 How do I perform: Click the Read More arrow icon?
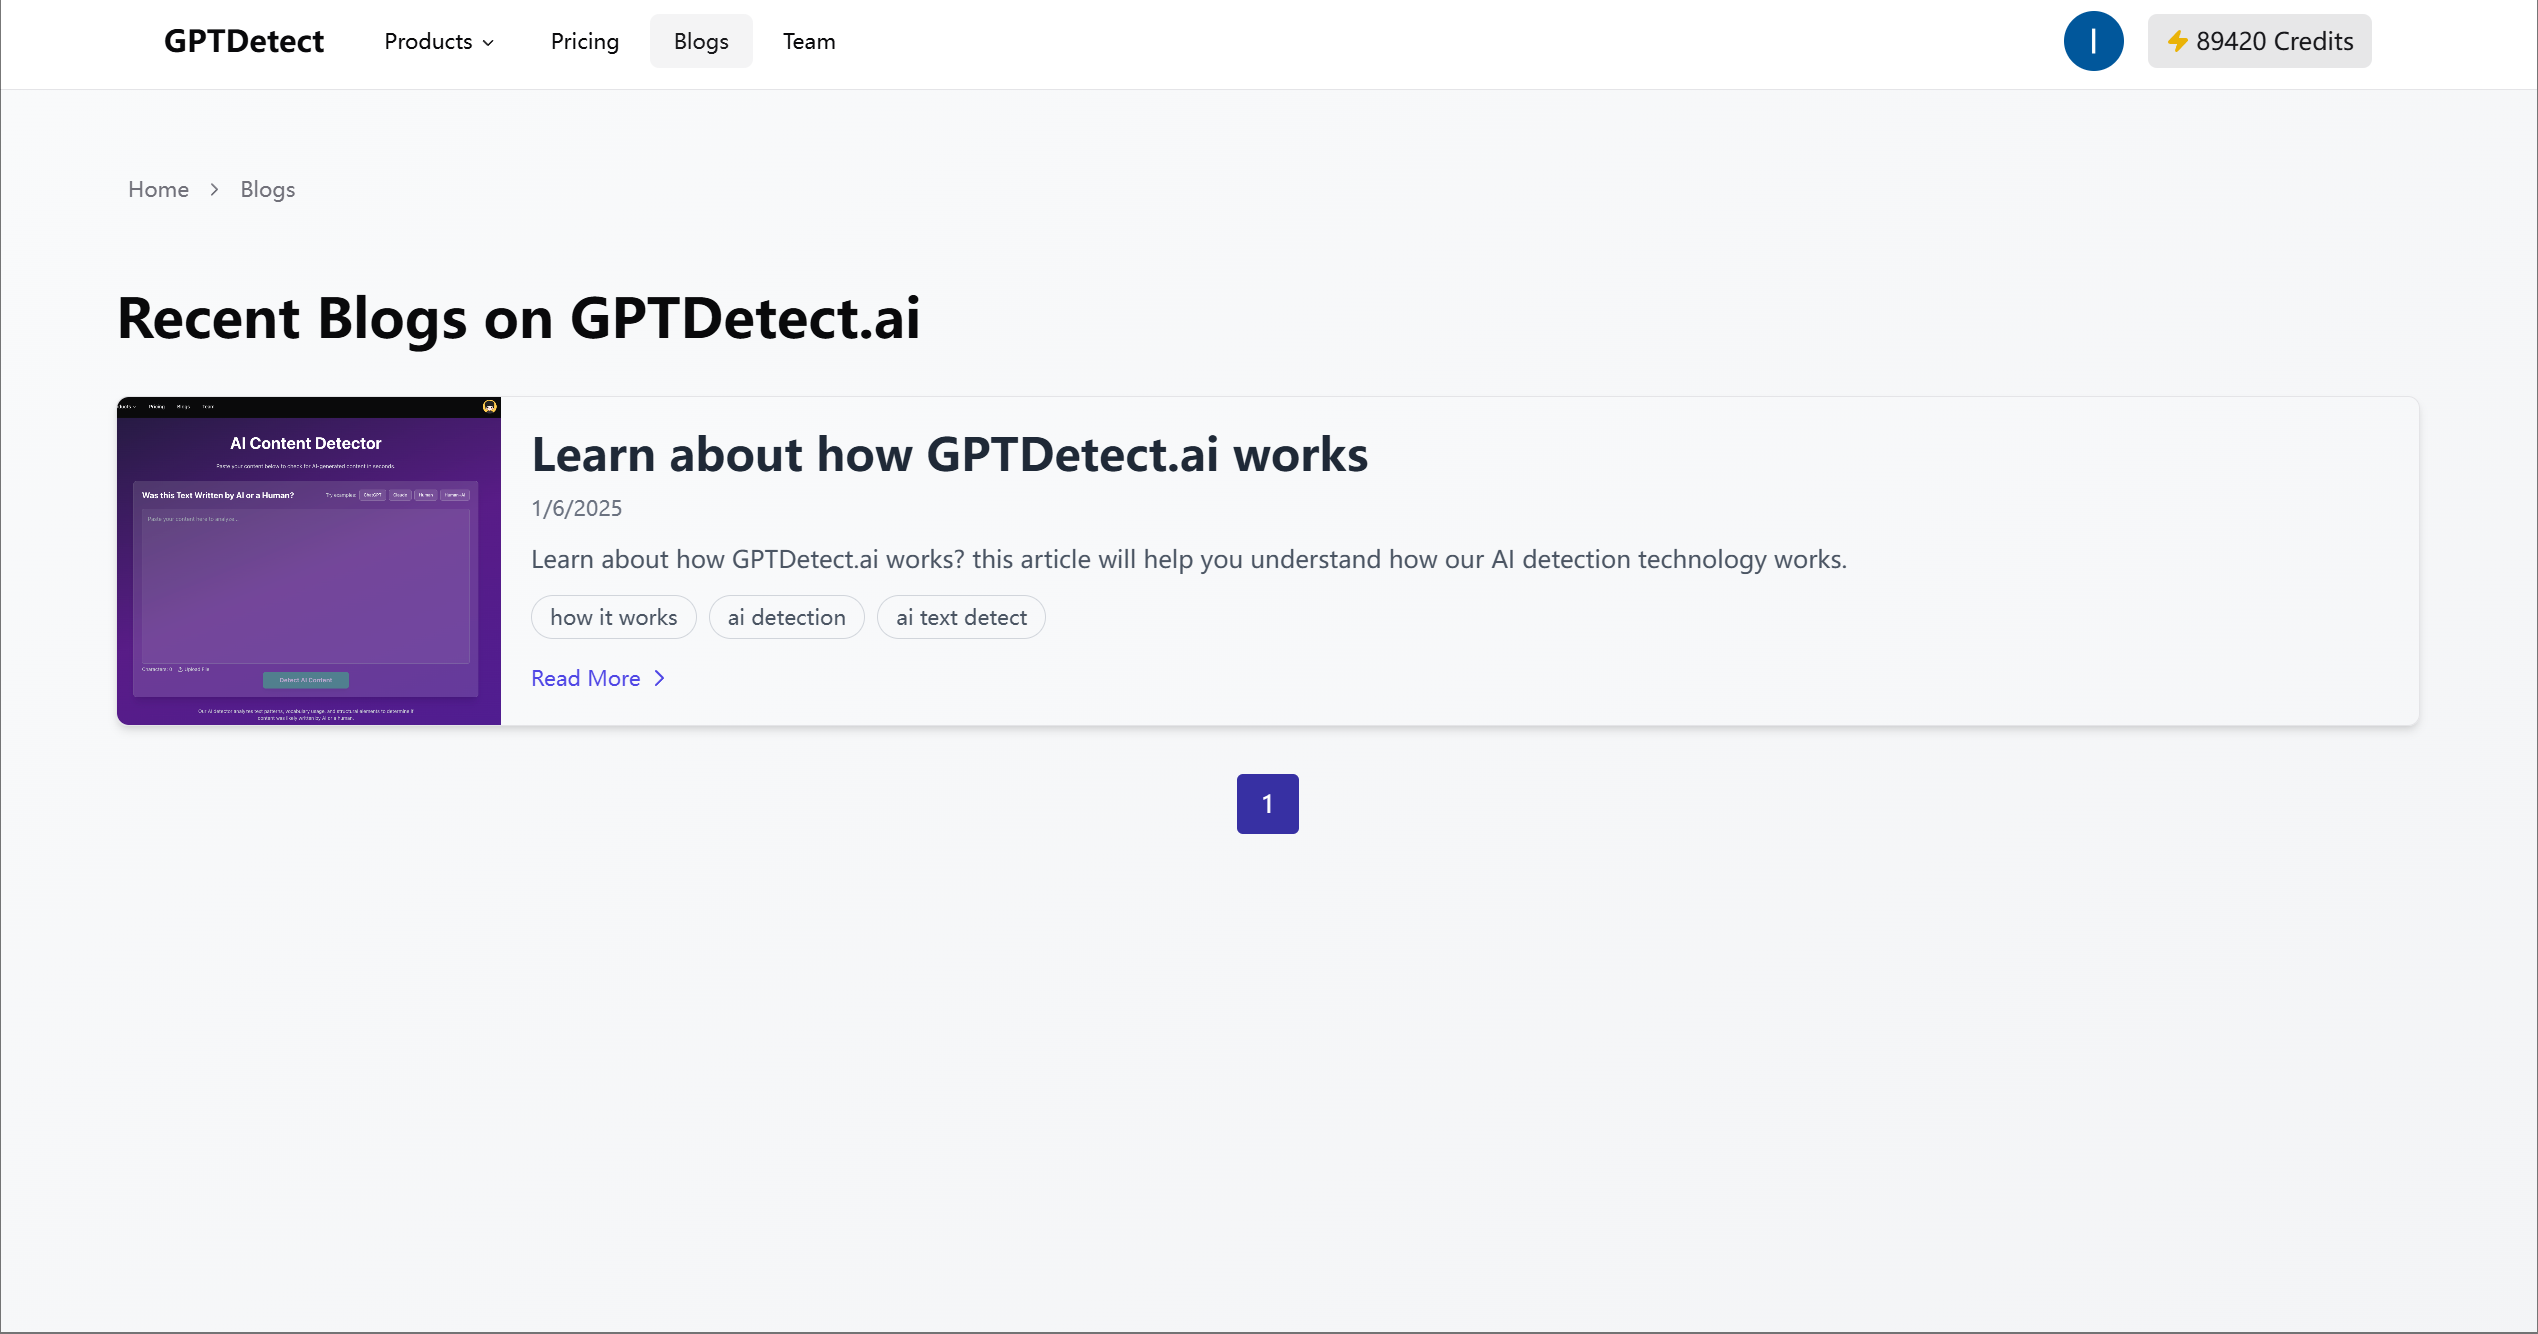659,678
